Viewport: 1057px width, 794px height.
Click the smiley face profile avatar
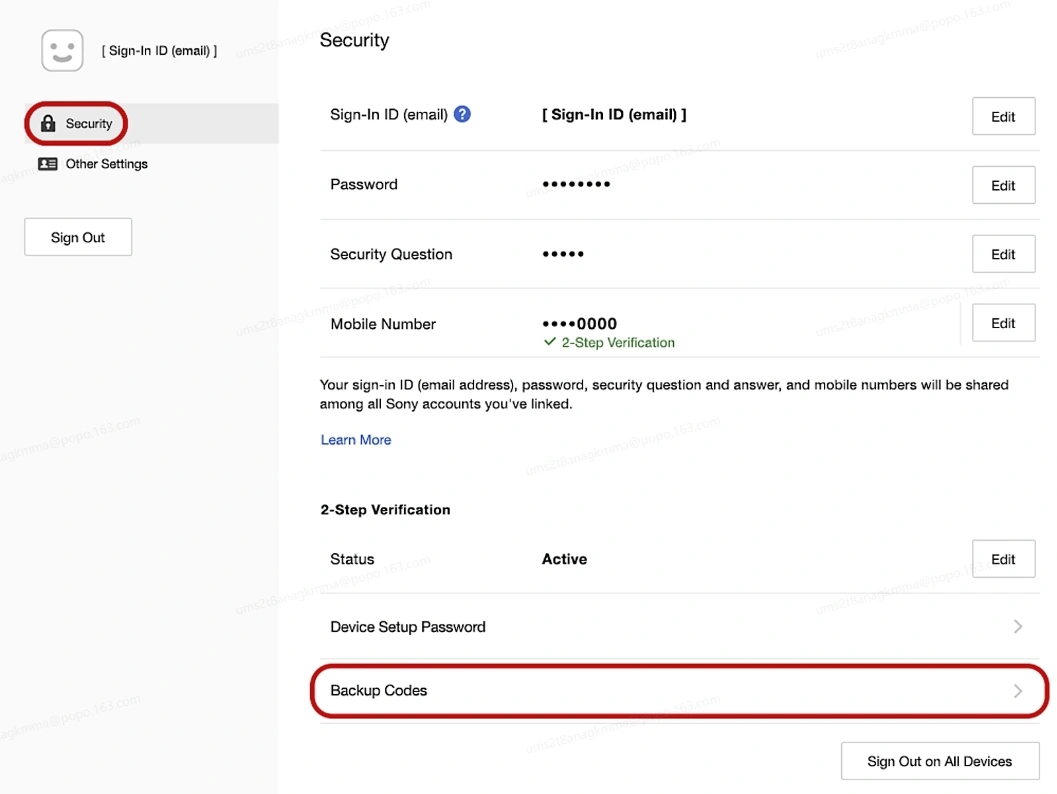62,50
